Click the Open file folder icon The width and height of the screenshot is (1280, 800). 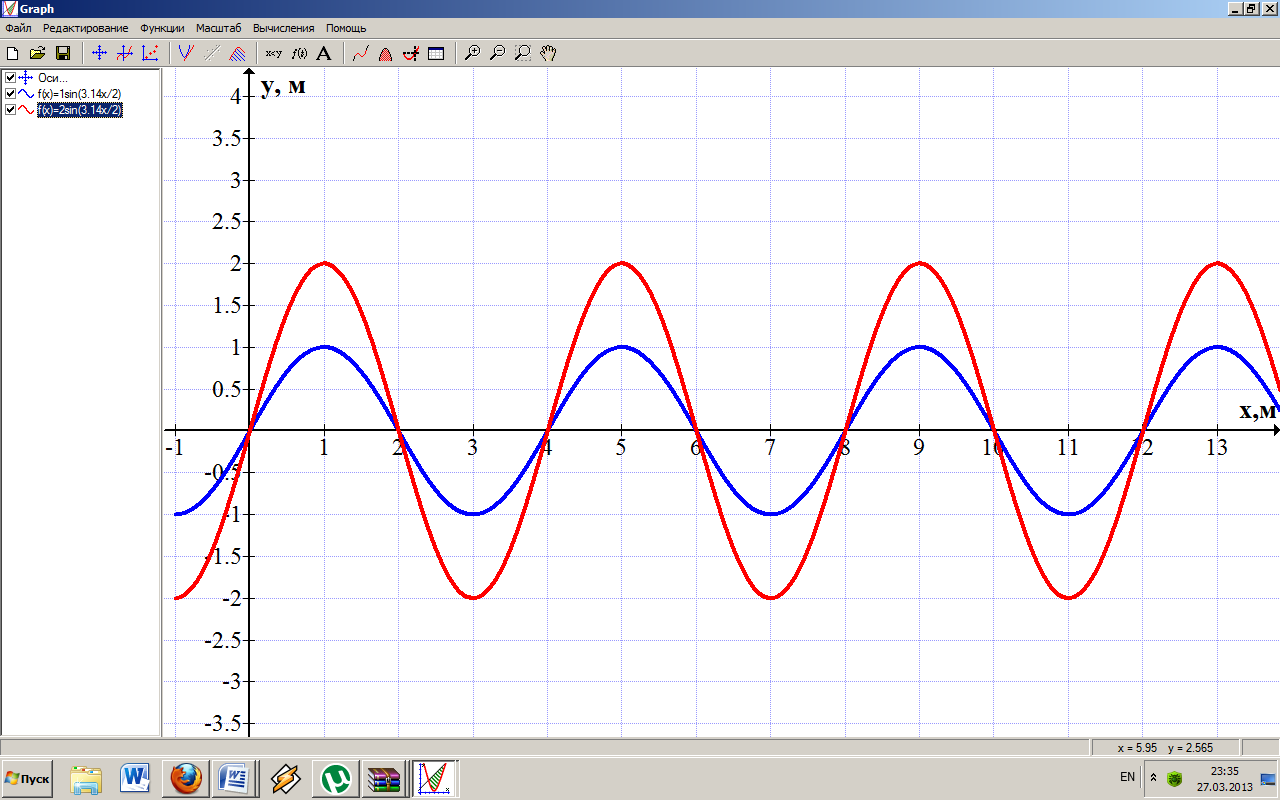pyautogui.click(x=37, y=53)
